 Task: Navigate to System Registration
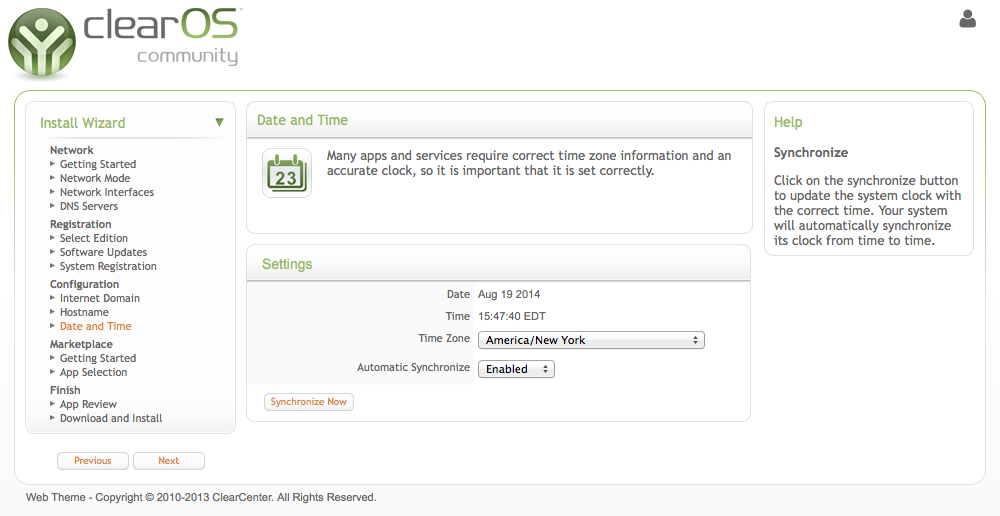[108, 266]
